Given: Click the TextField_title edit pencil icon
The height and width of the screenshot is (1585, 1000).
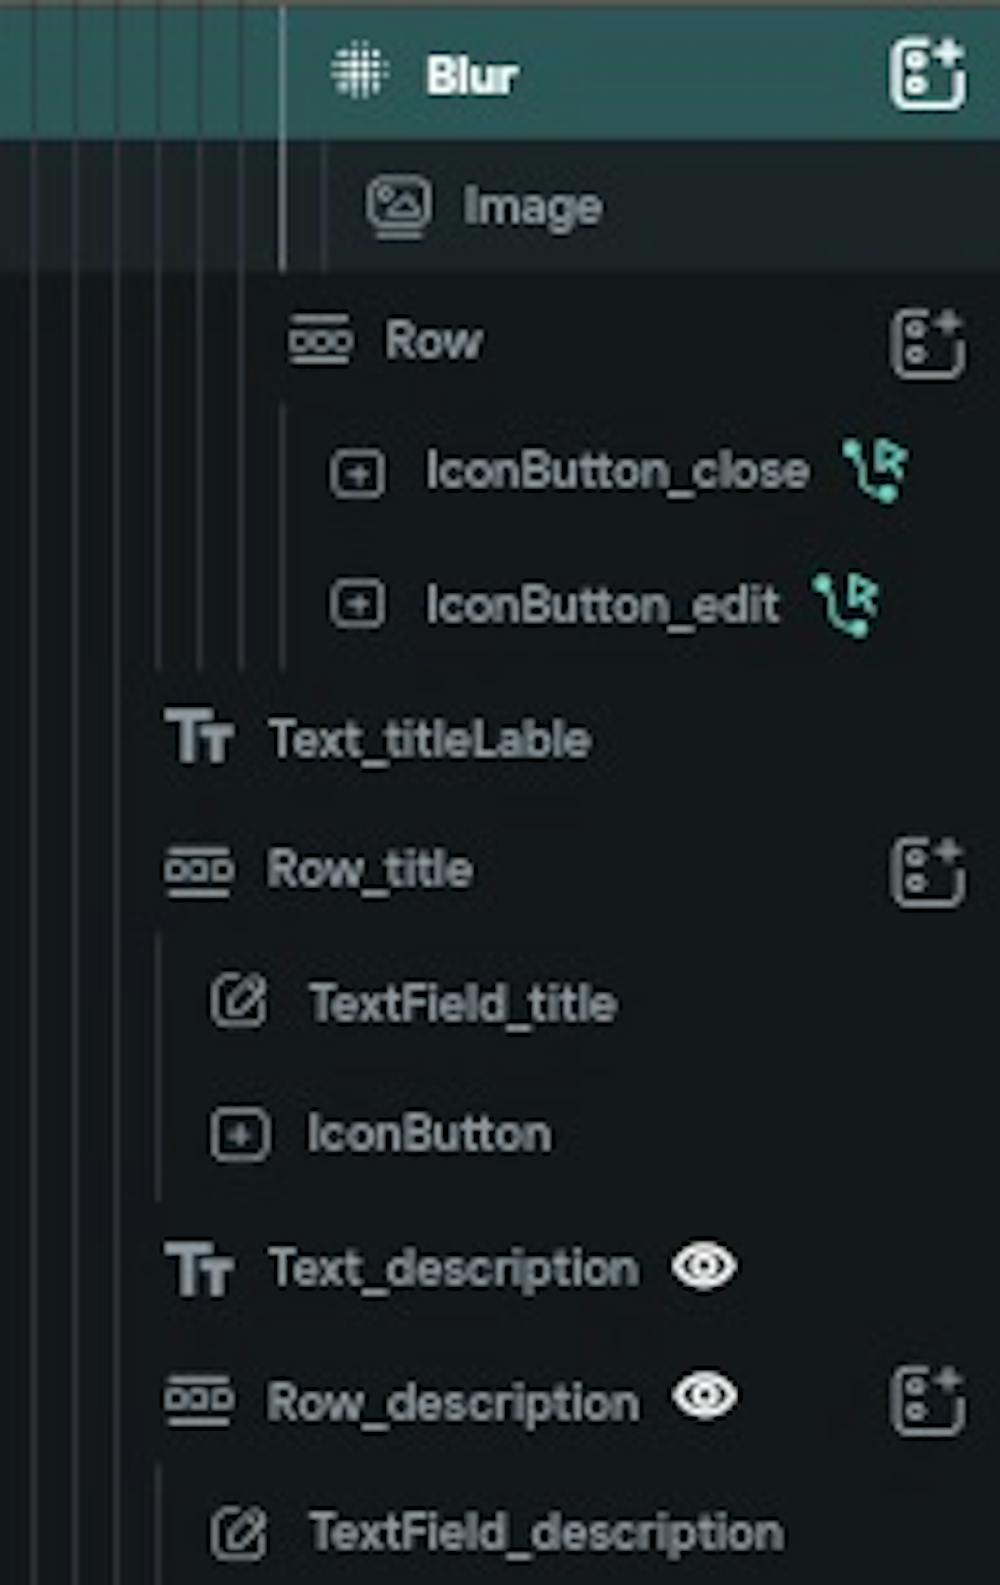Looking at the screenshot, I should click(239, 1001).
